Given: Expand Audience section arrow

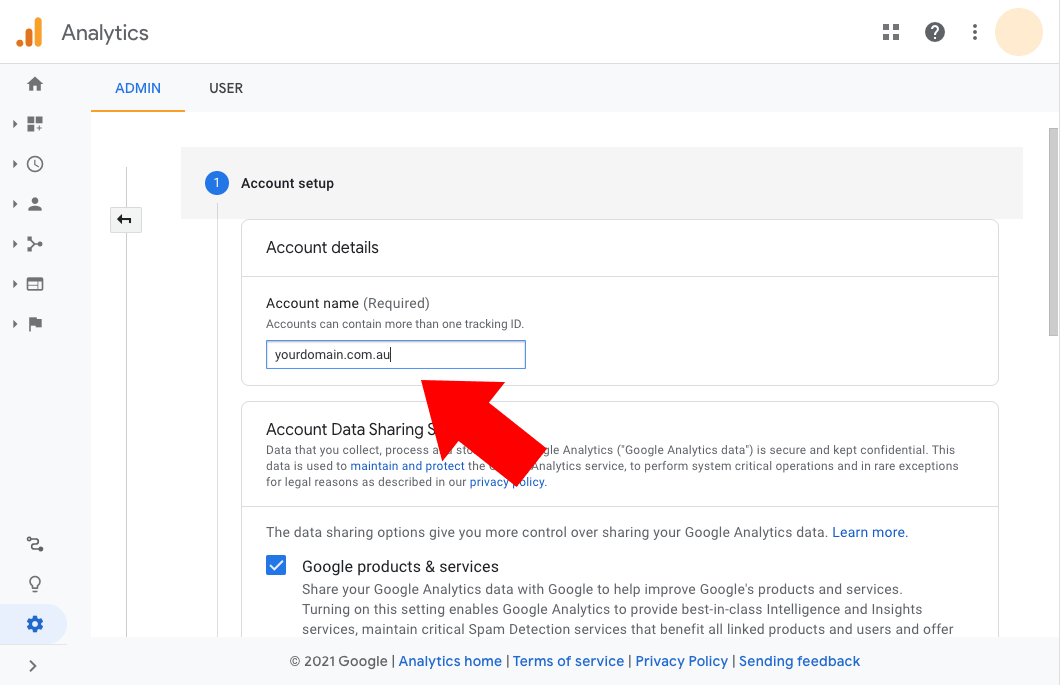Looking at the screenshot, I should pos(15,204).
